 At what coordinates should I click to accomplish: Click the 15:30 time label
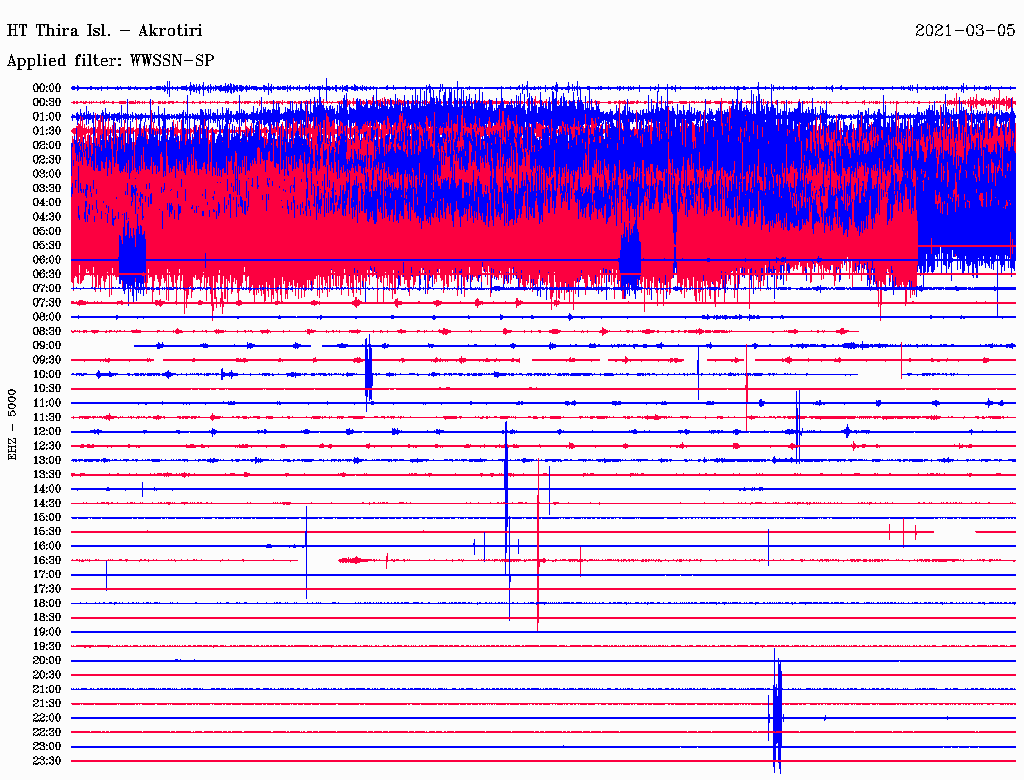click(47, 532)
